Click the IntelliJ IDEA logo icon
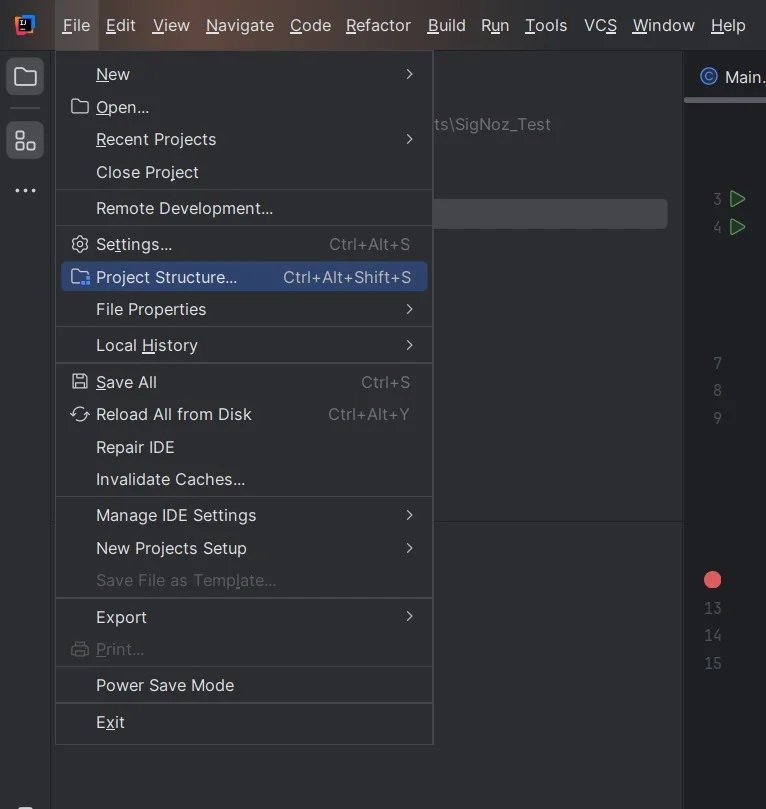Image resolution: width=766 pixels, height=809 pixels. pyautogui.click(x=25, y=25)
